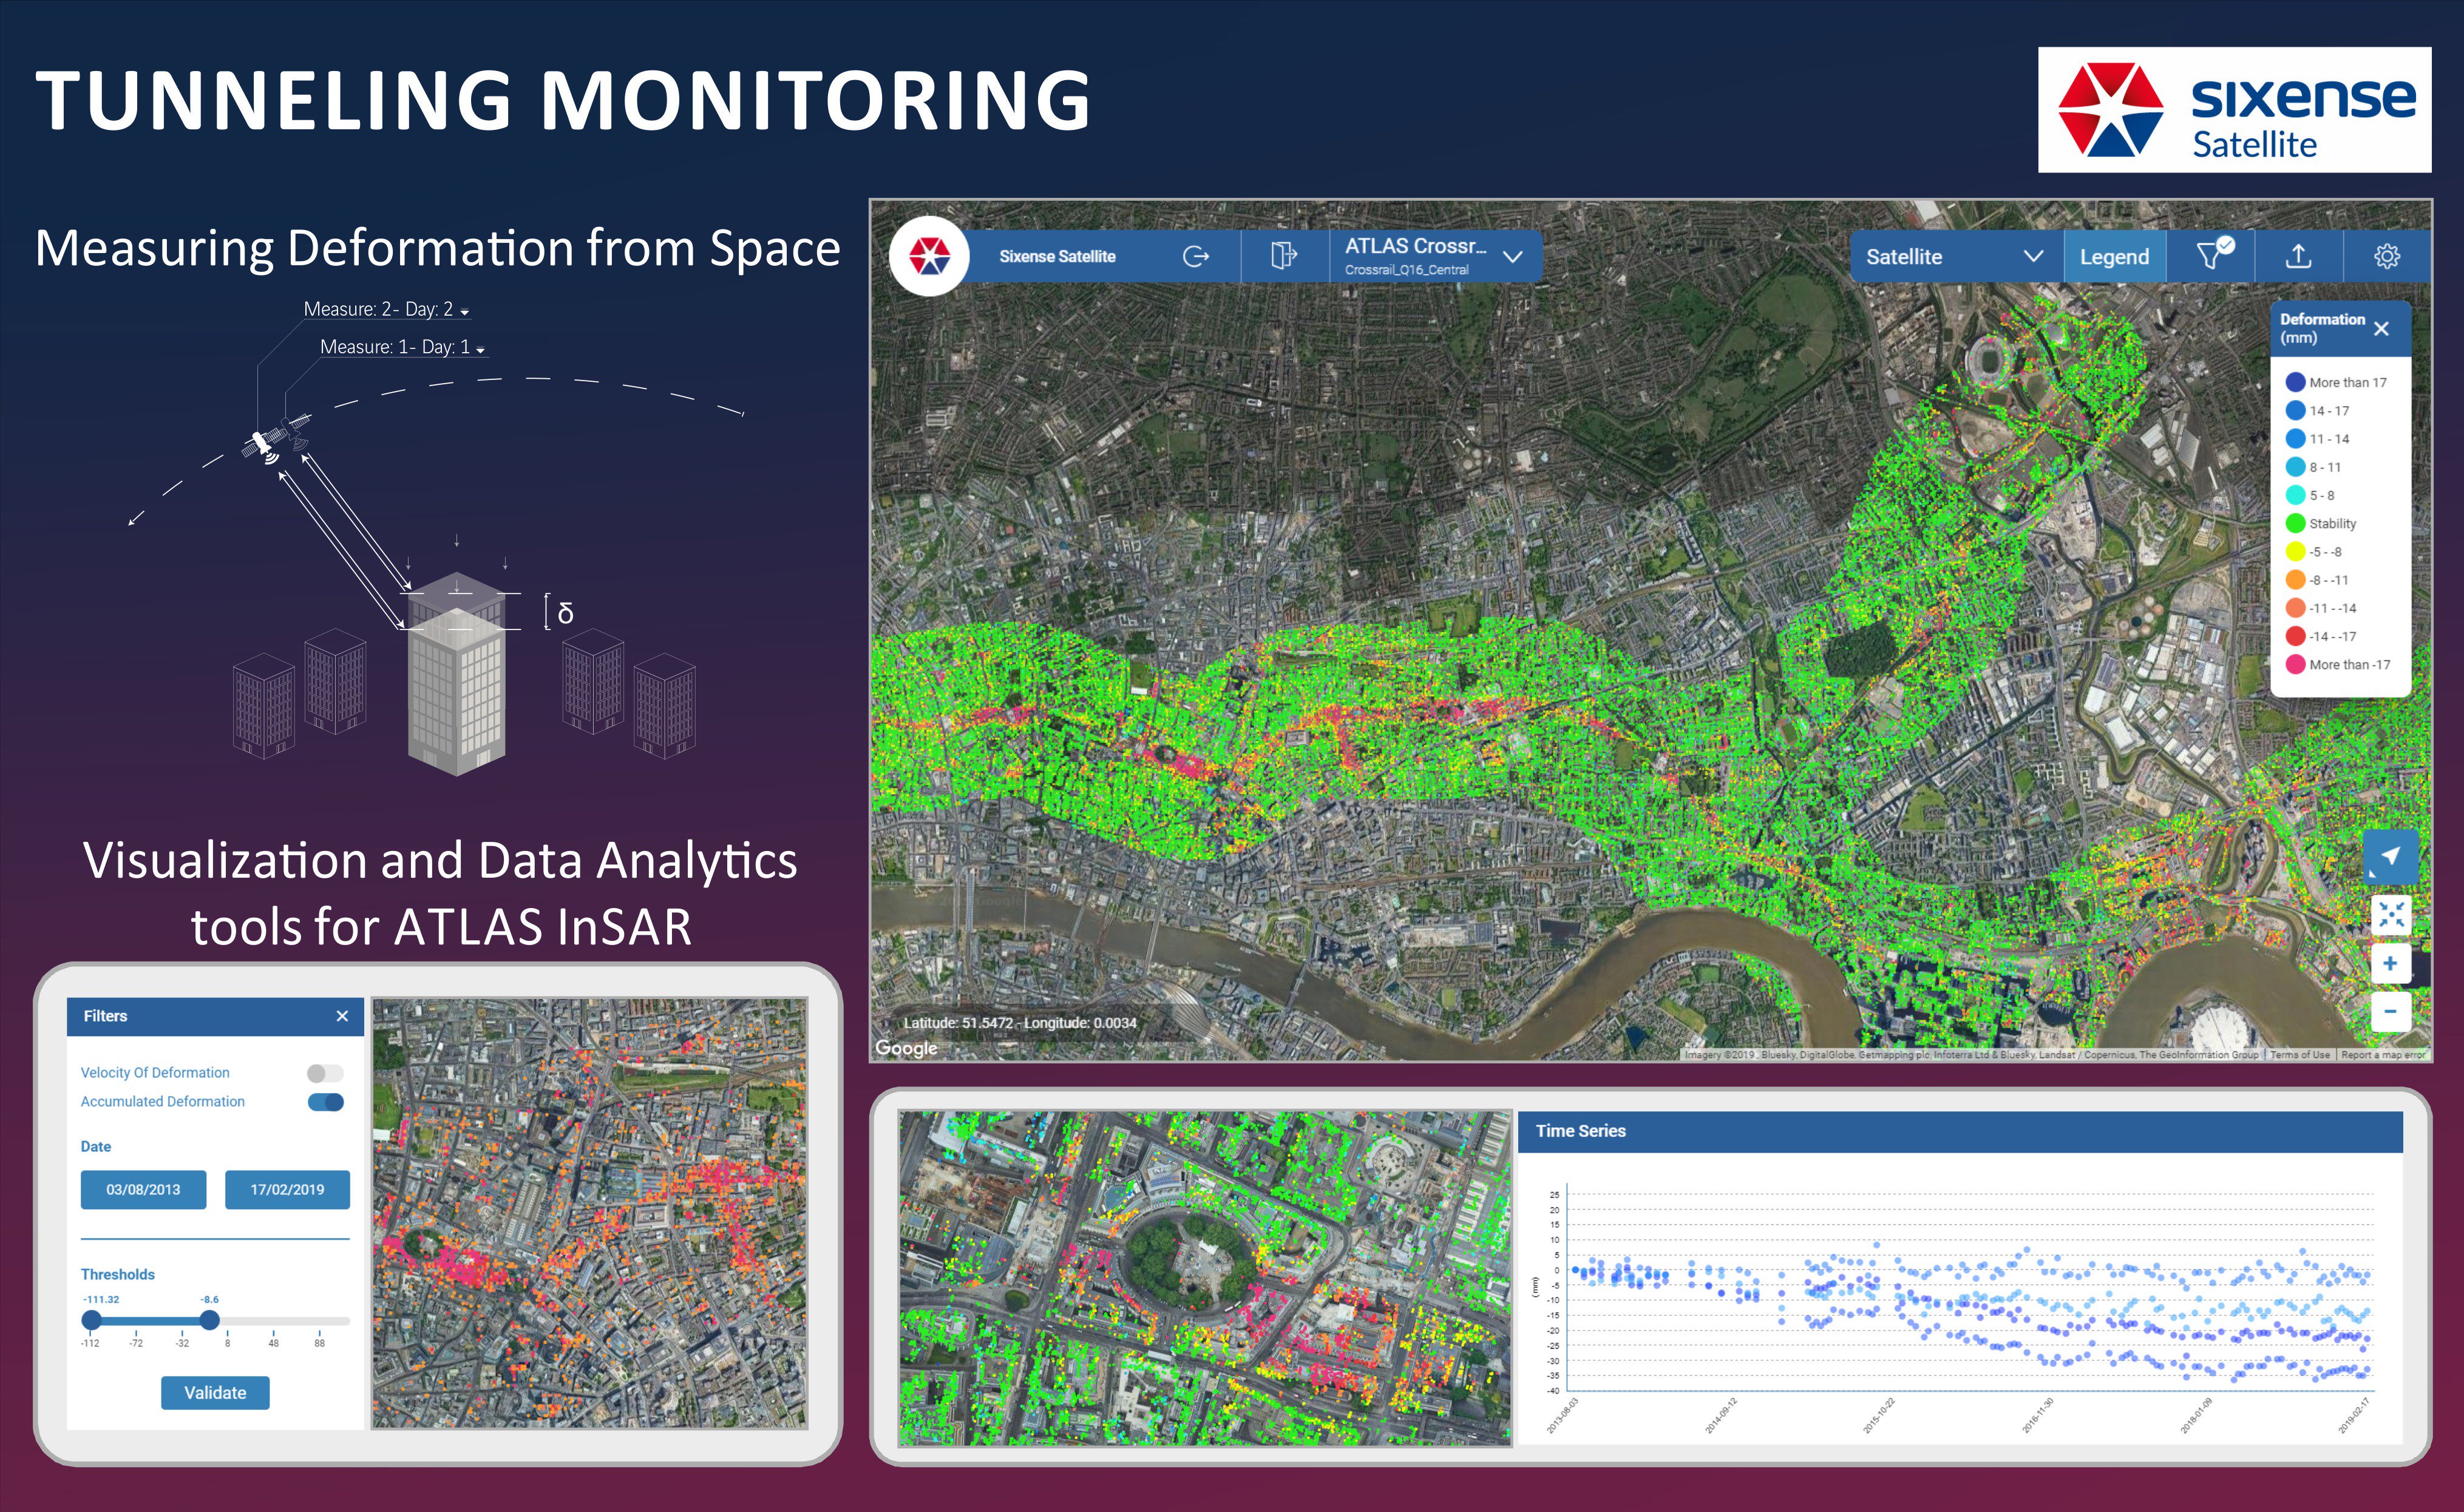Click the 03/08/2013 start date field

tap(143, 1190)
